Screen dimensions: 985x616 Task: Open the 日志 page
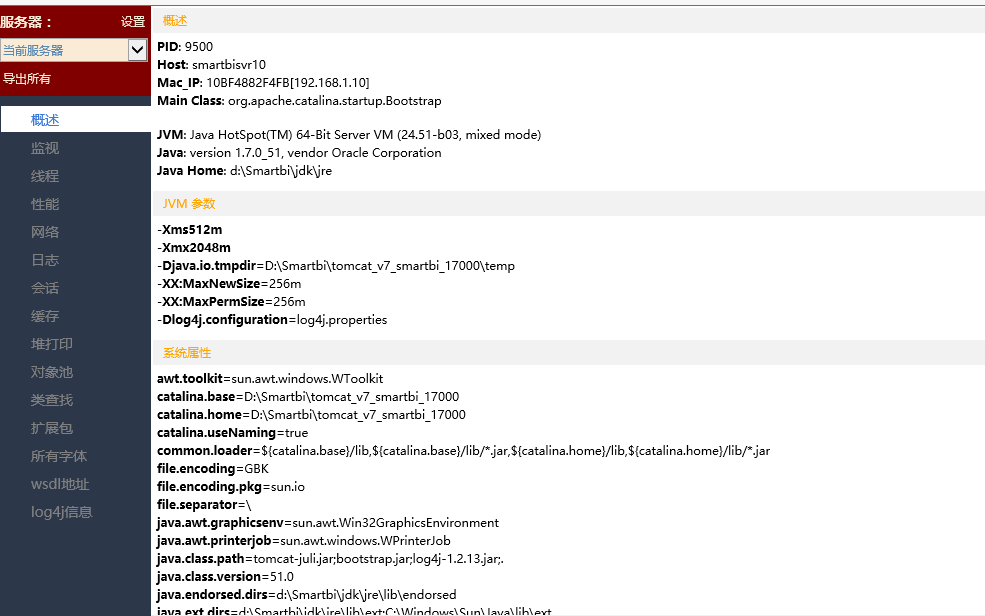45,260
